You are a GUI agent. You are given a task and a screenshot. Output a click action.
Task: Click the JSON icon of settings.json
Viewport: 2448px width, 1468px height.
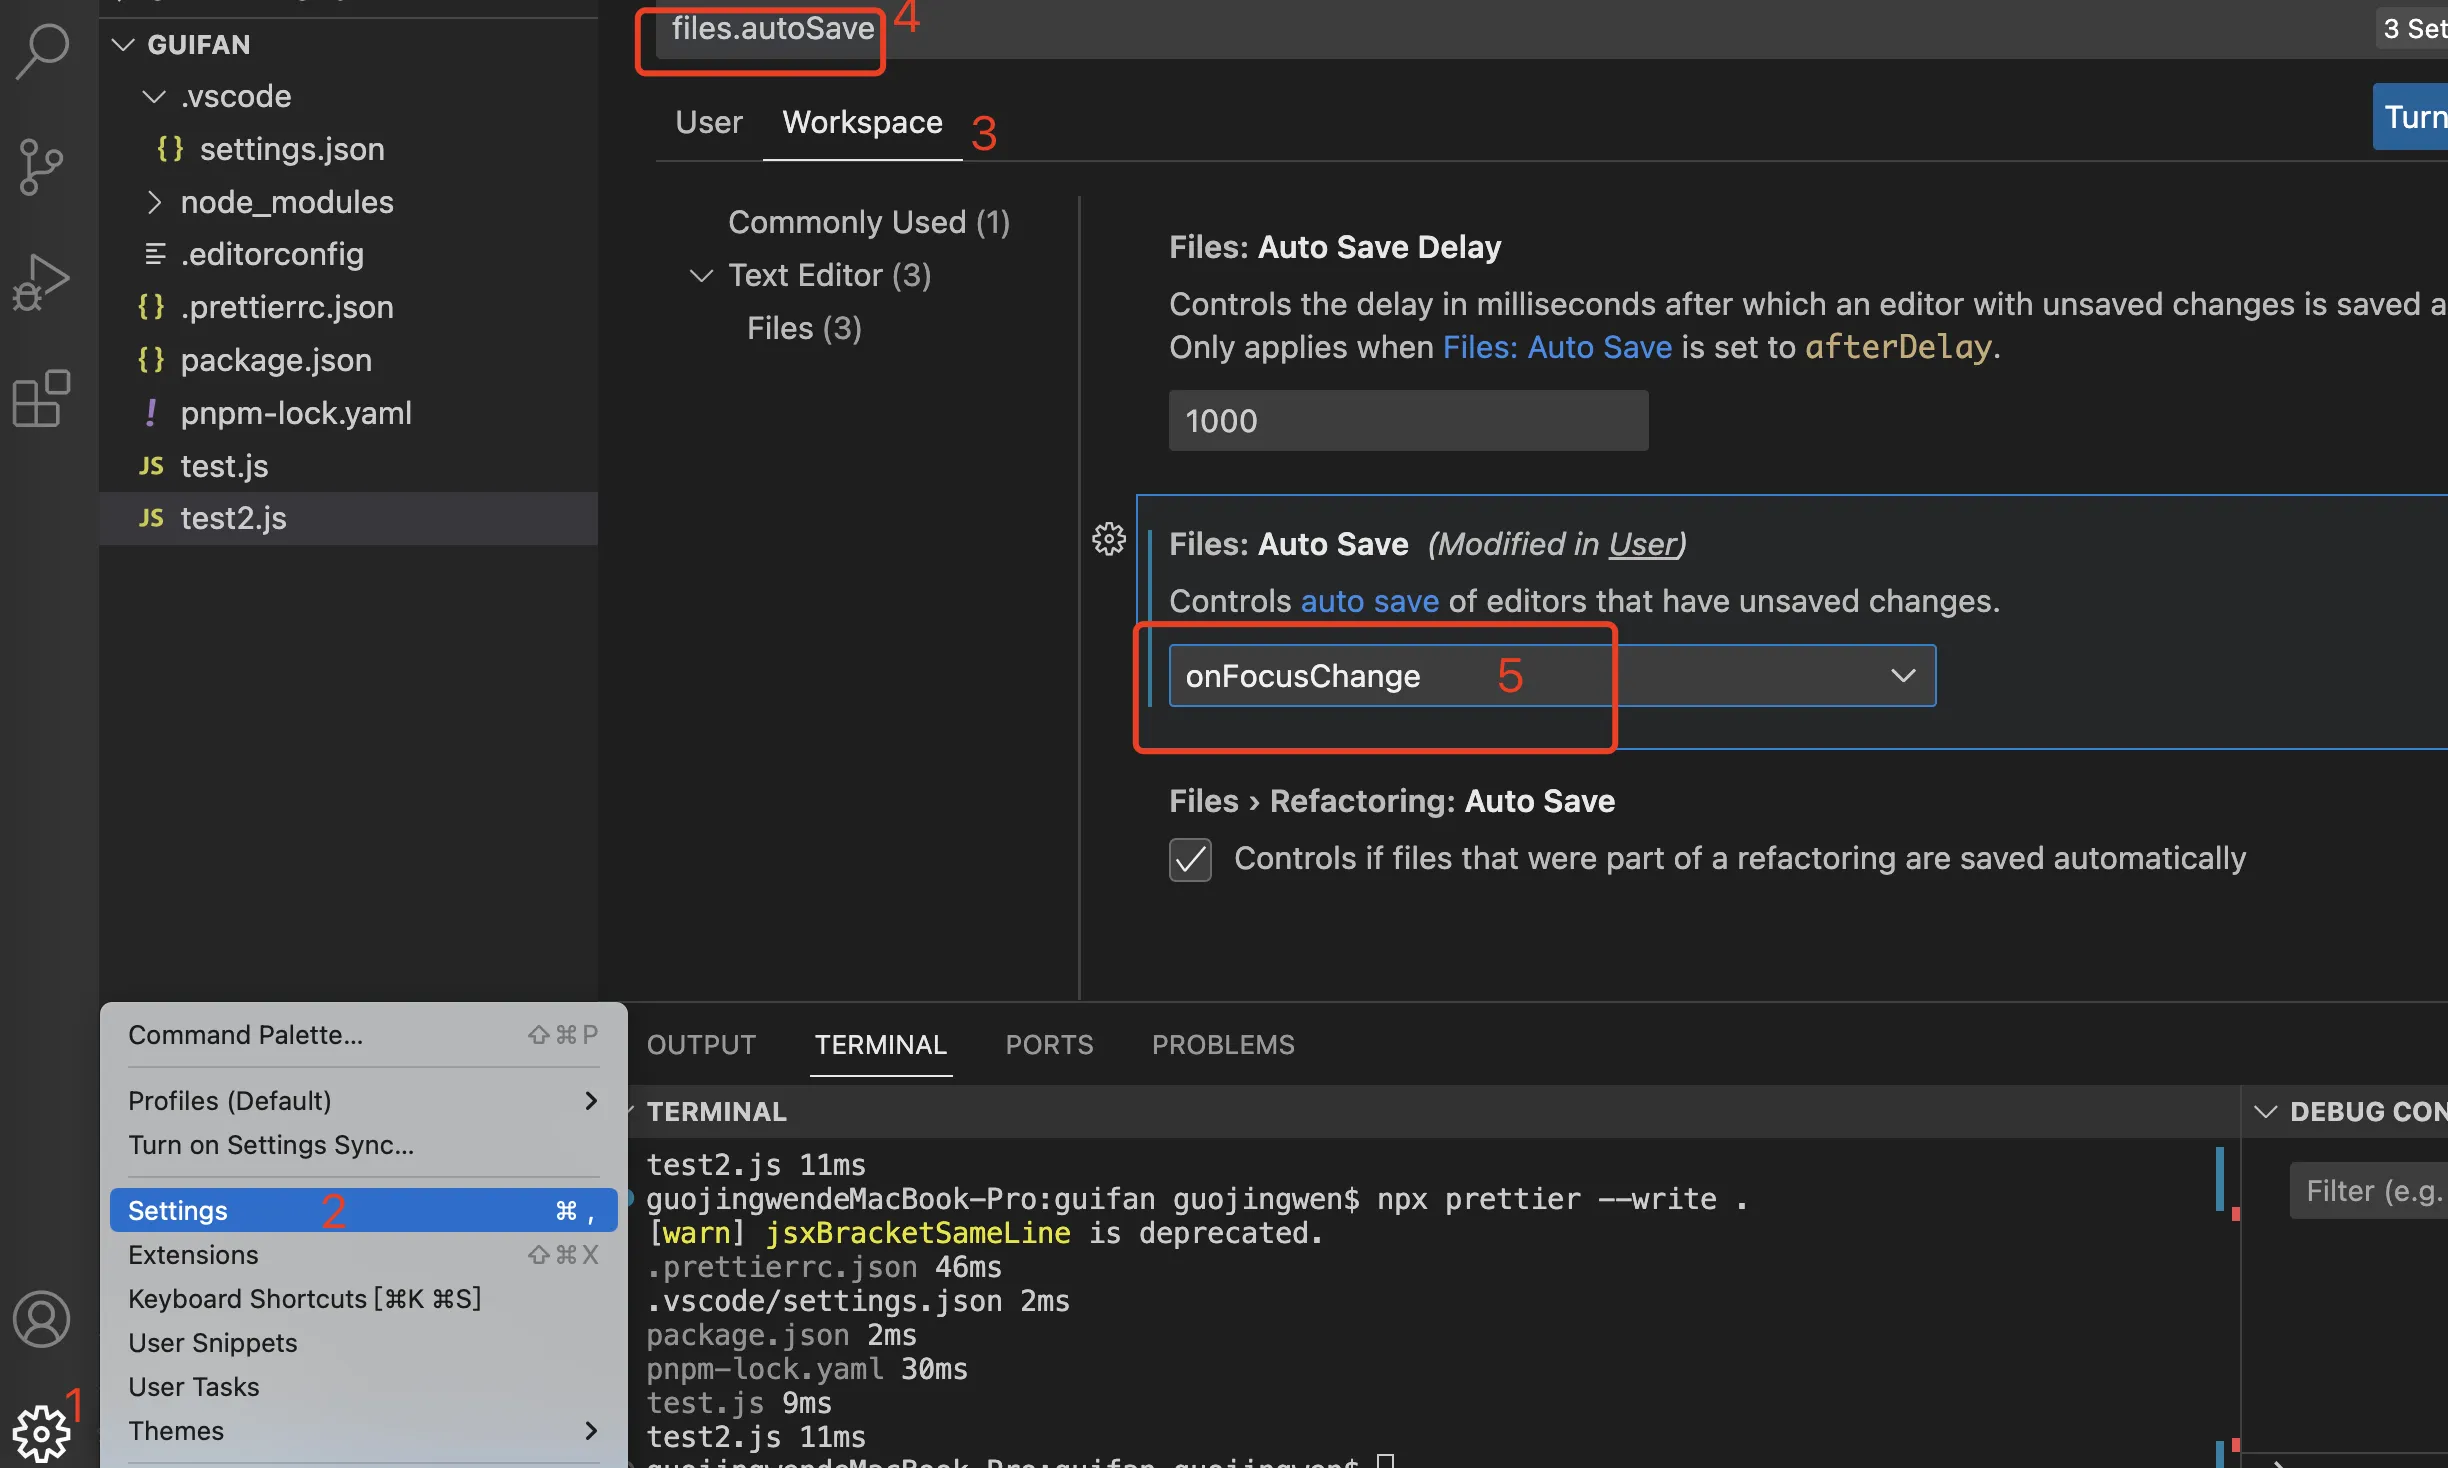pyautogui.click(x=170, y=149)
